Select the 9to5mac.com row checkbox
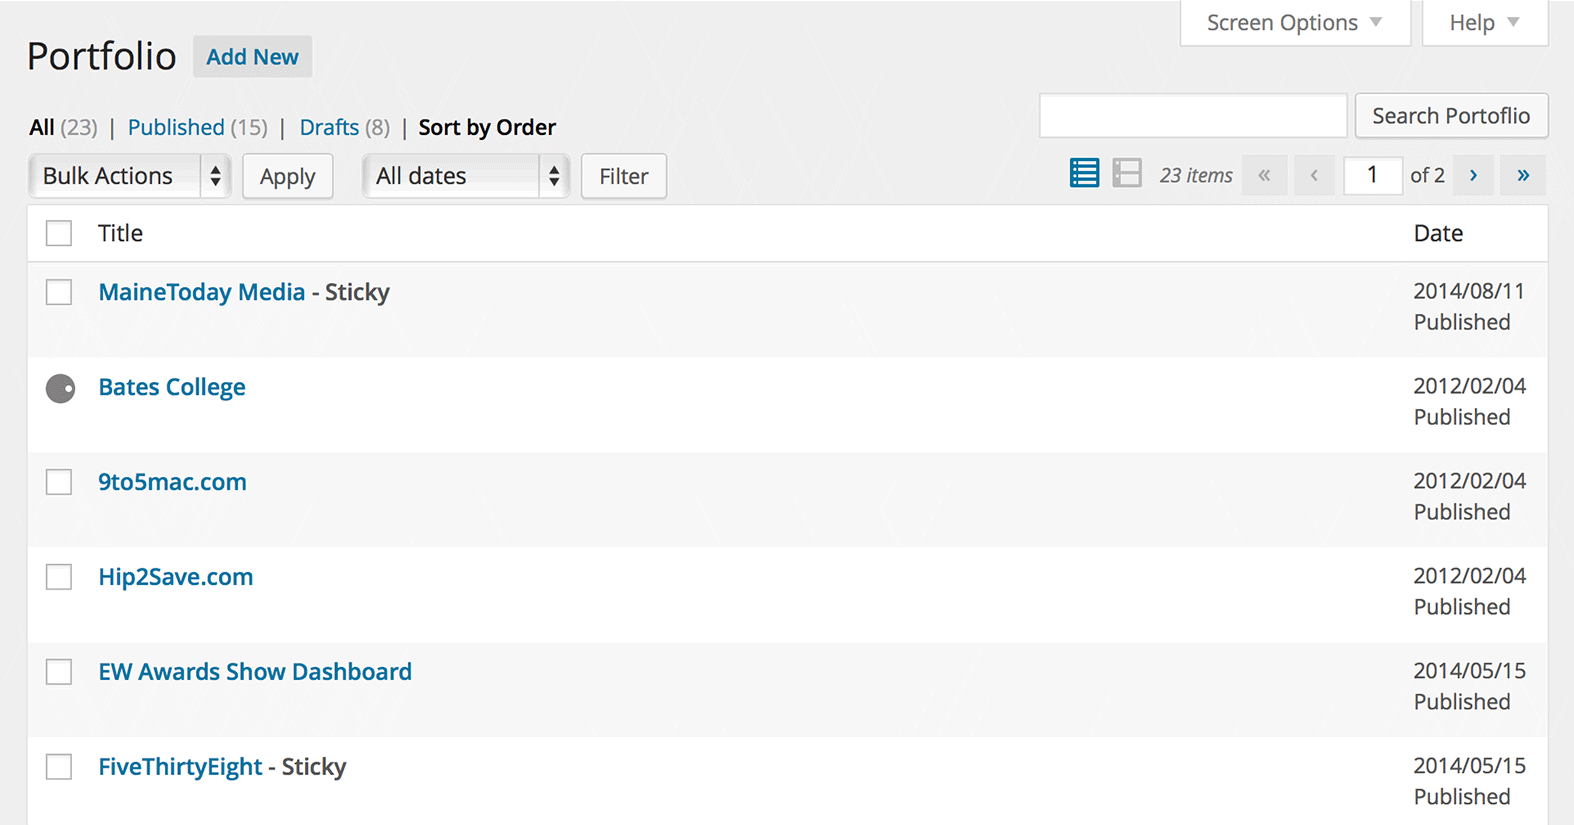The height and width of the screenshot is (825, 1574). tap(59, 482)
